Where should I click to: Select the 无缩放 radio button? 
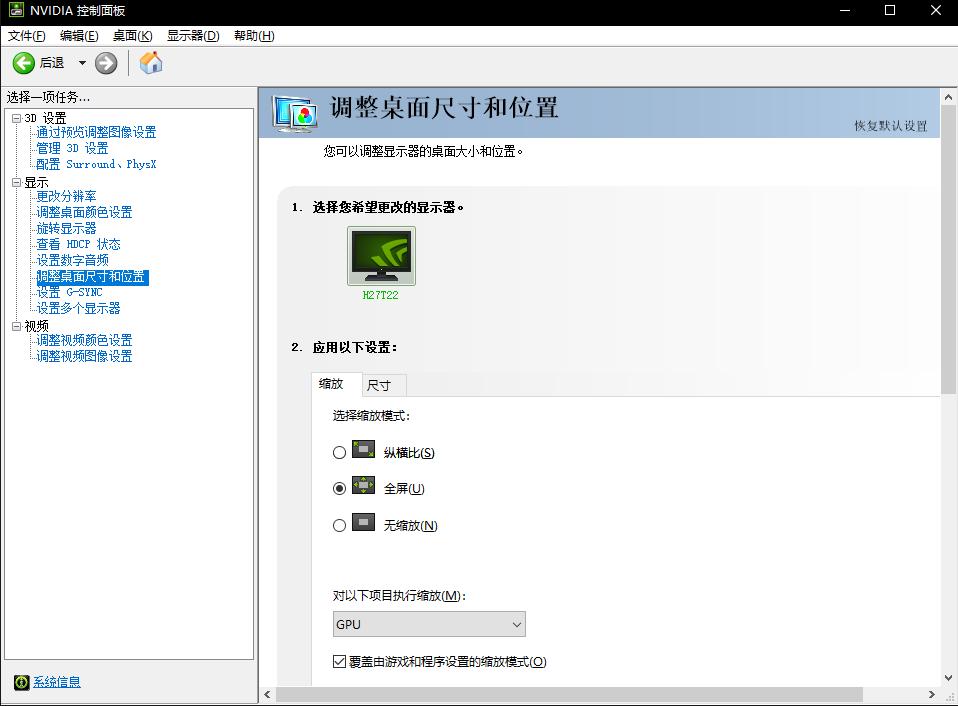pyautogui.click(x=339, y=525)
